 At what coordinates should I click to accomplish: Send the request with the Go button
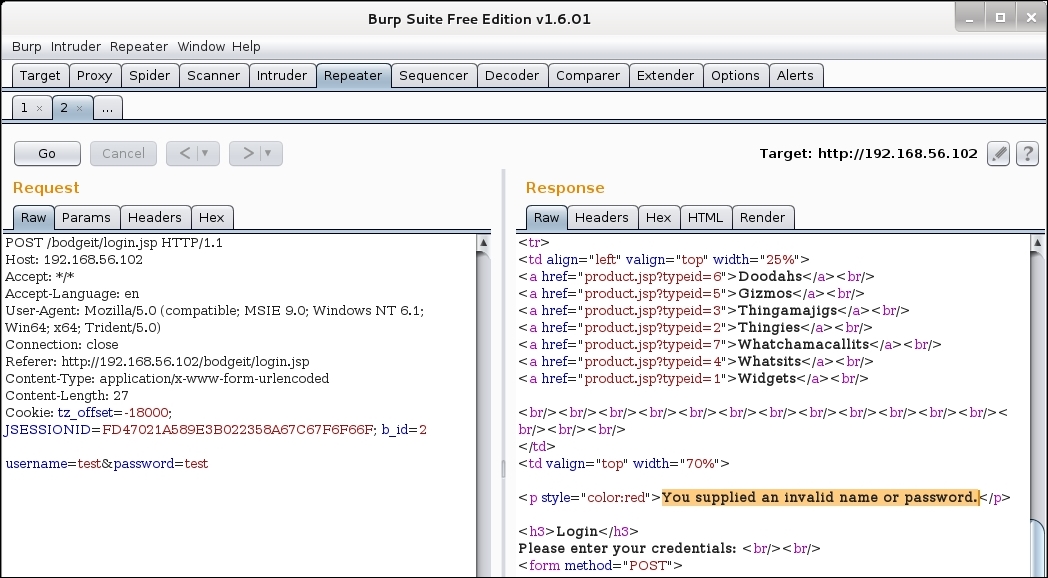tap(47, 154)
